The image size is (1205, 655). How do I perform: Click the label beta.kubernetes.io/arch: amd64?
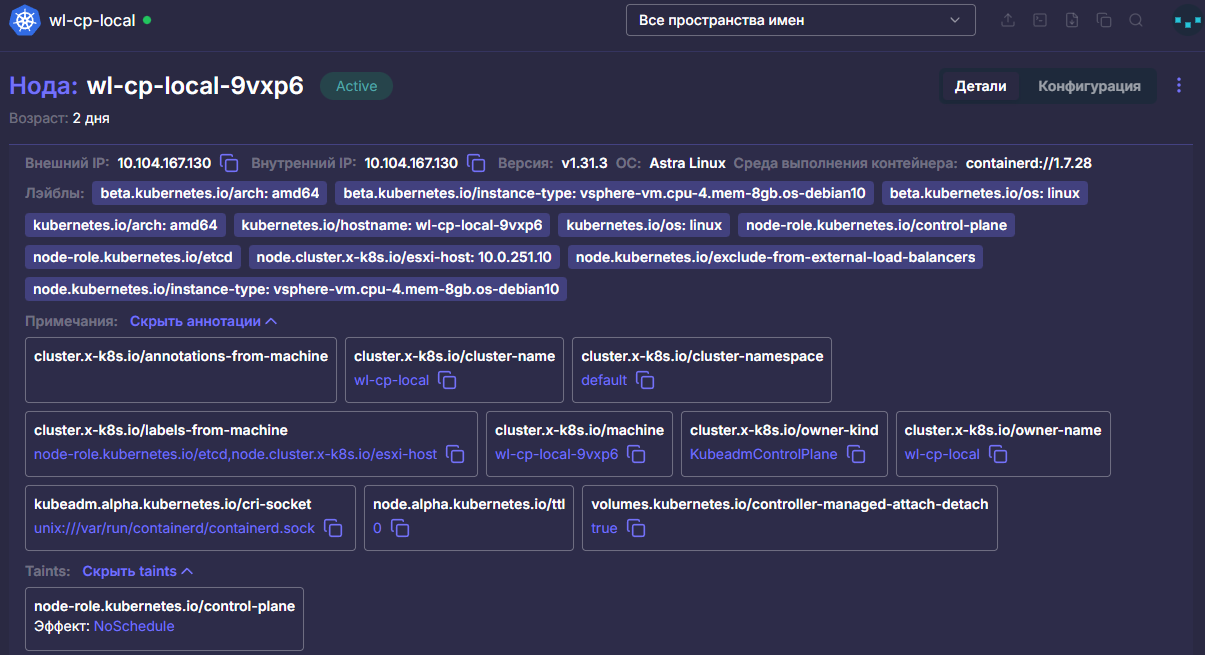210,193
